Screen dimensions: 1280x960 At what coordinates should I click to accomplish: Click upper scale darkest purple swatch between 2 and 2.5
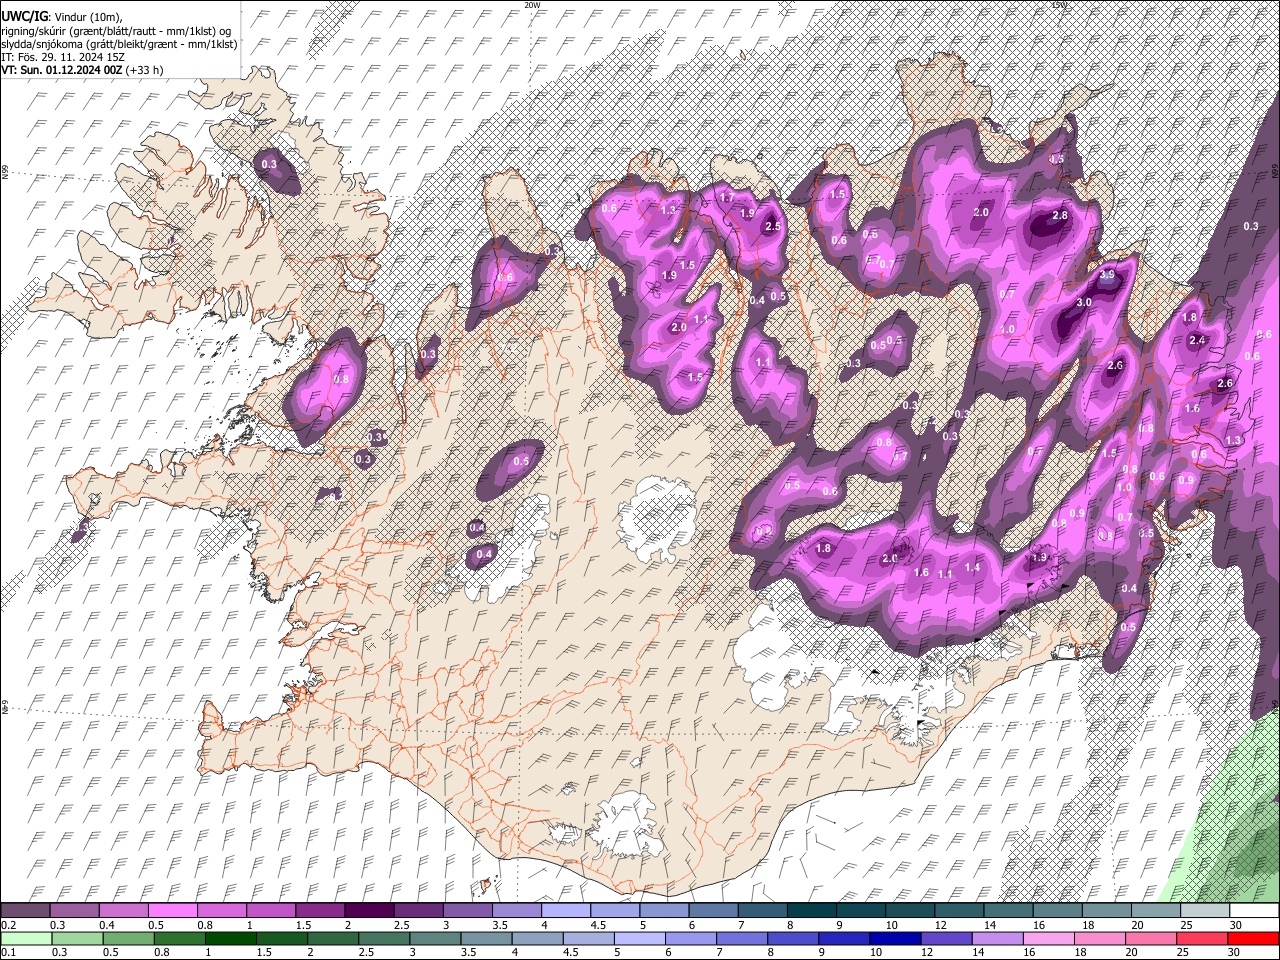[x=368, y=911]
